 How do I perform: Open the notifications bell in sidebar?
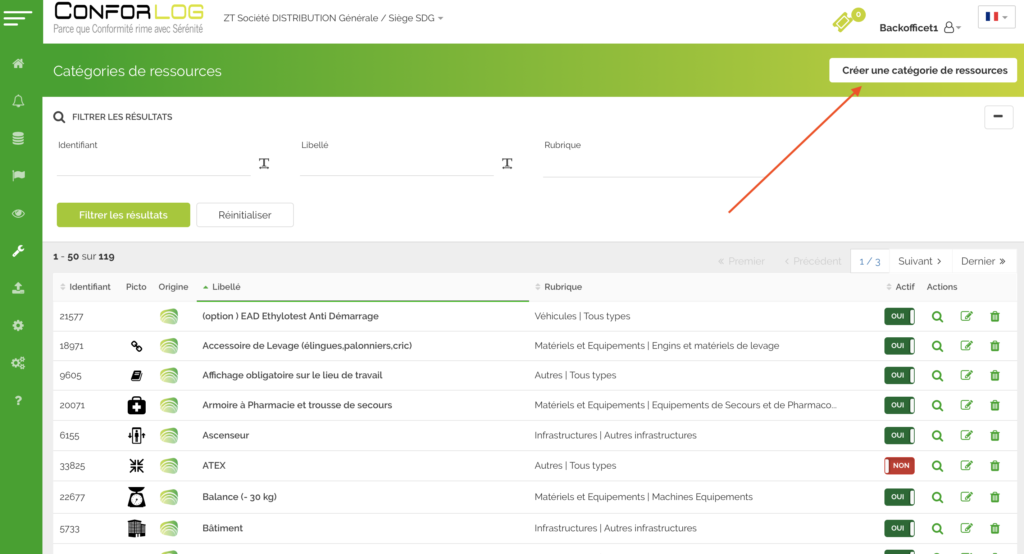click(18, 101)
